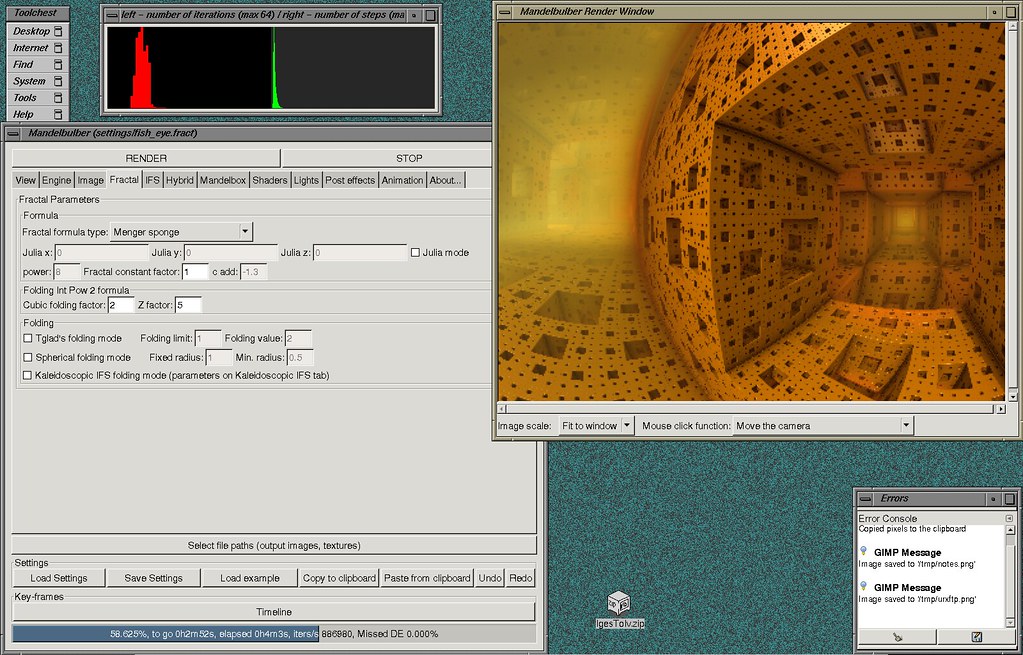Viewport: 1023px width, 655px height.
Task: Enable Tglad's folding mode
Action: click(x=26, y=338)
